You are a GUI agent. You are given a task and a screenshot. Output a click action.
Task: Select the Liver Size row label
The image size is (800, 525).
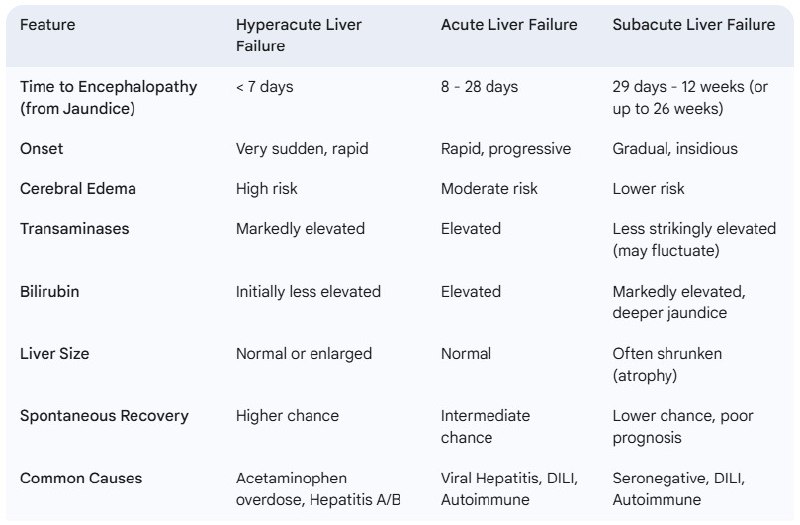(x=55, y=354)
